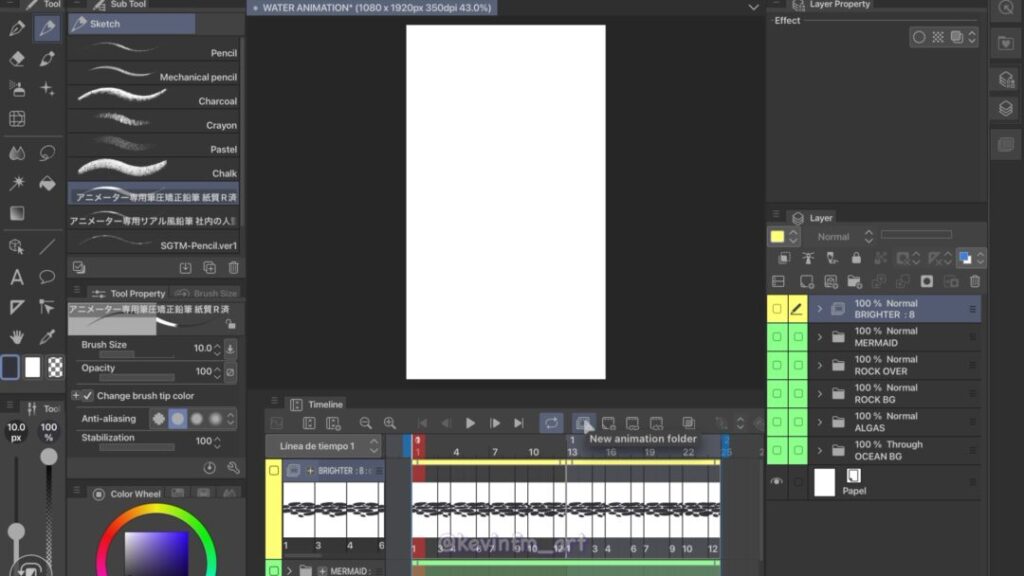The width and height of the screenshot is (1024, 576).
Task: Play the animation
Action: (470, 423)
